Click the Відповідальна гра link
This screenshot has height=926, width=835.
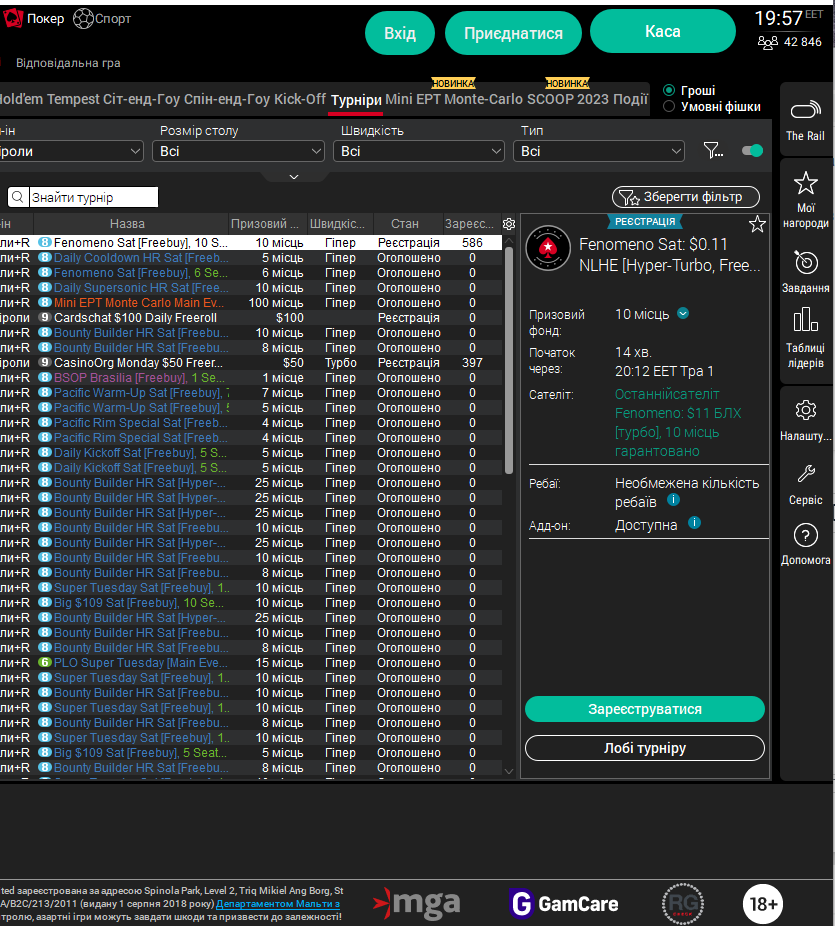69,63
